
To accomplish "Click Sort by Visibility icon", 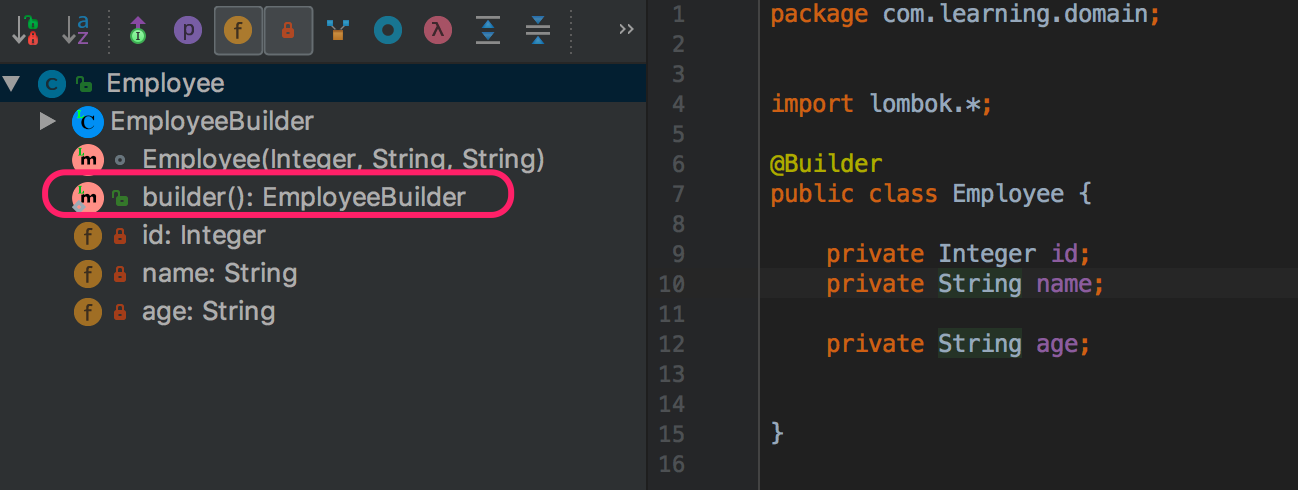I will coord(26,30).
